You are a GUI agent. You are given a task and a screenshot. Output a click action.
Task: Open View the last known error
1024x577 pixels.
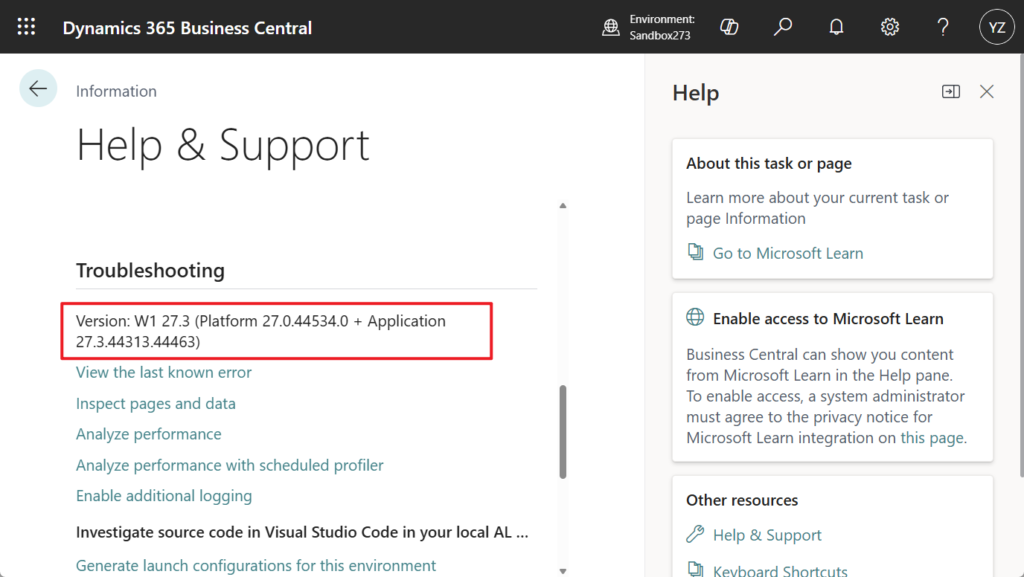pos(164,372)
